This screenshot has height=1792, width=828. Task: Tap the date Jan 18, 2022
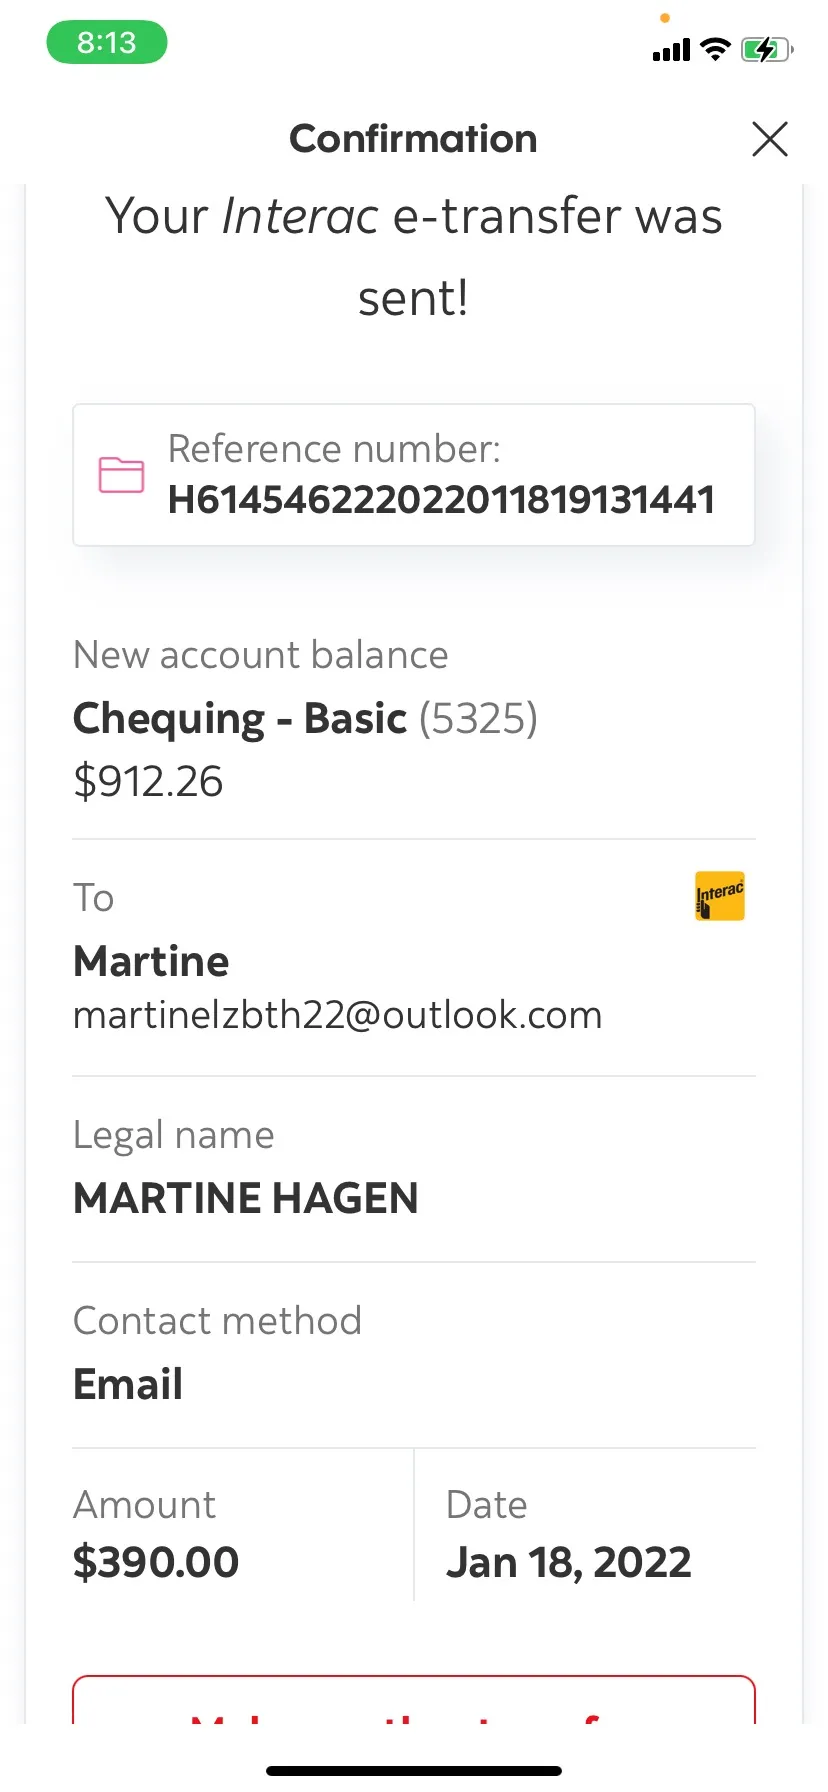[569, 1562]
